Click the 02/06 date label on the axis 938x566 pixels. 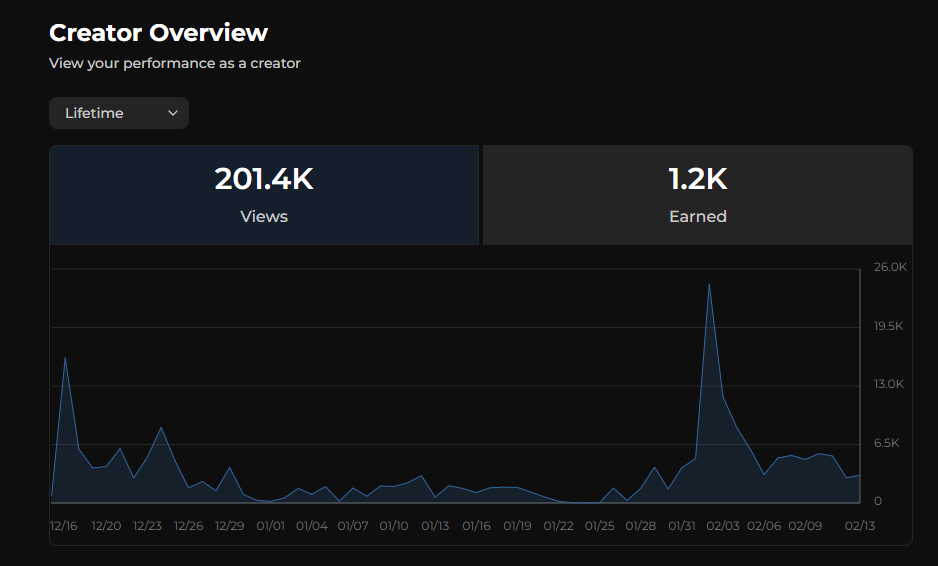(764, 526)
